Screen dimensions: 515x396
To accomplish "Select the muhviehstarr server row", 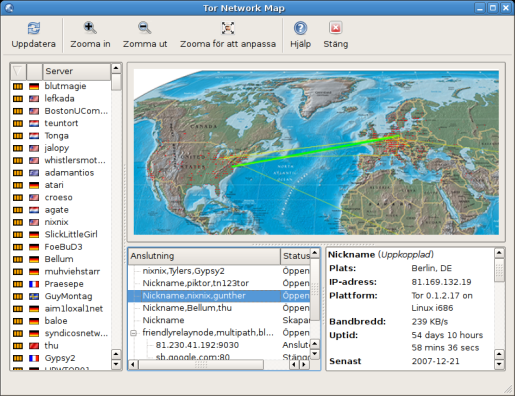I will pos(61,271).
